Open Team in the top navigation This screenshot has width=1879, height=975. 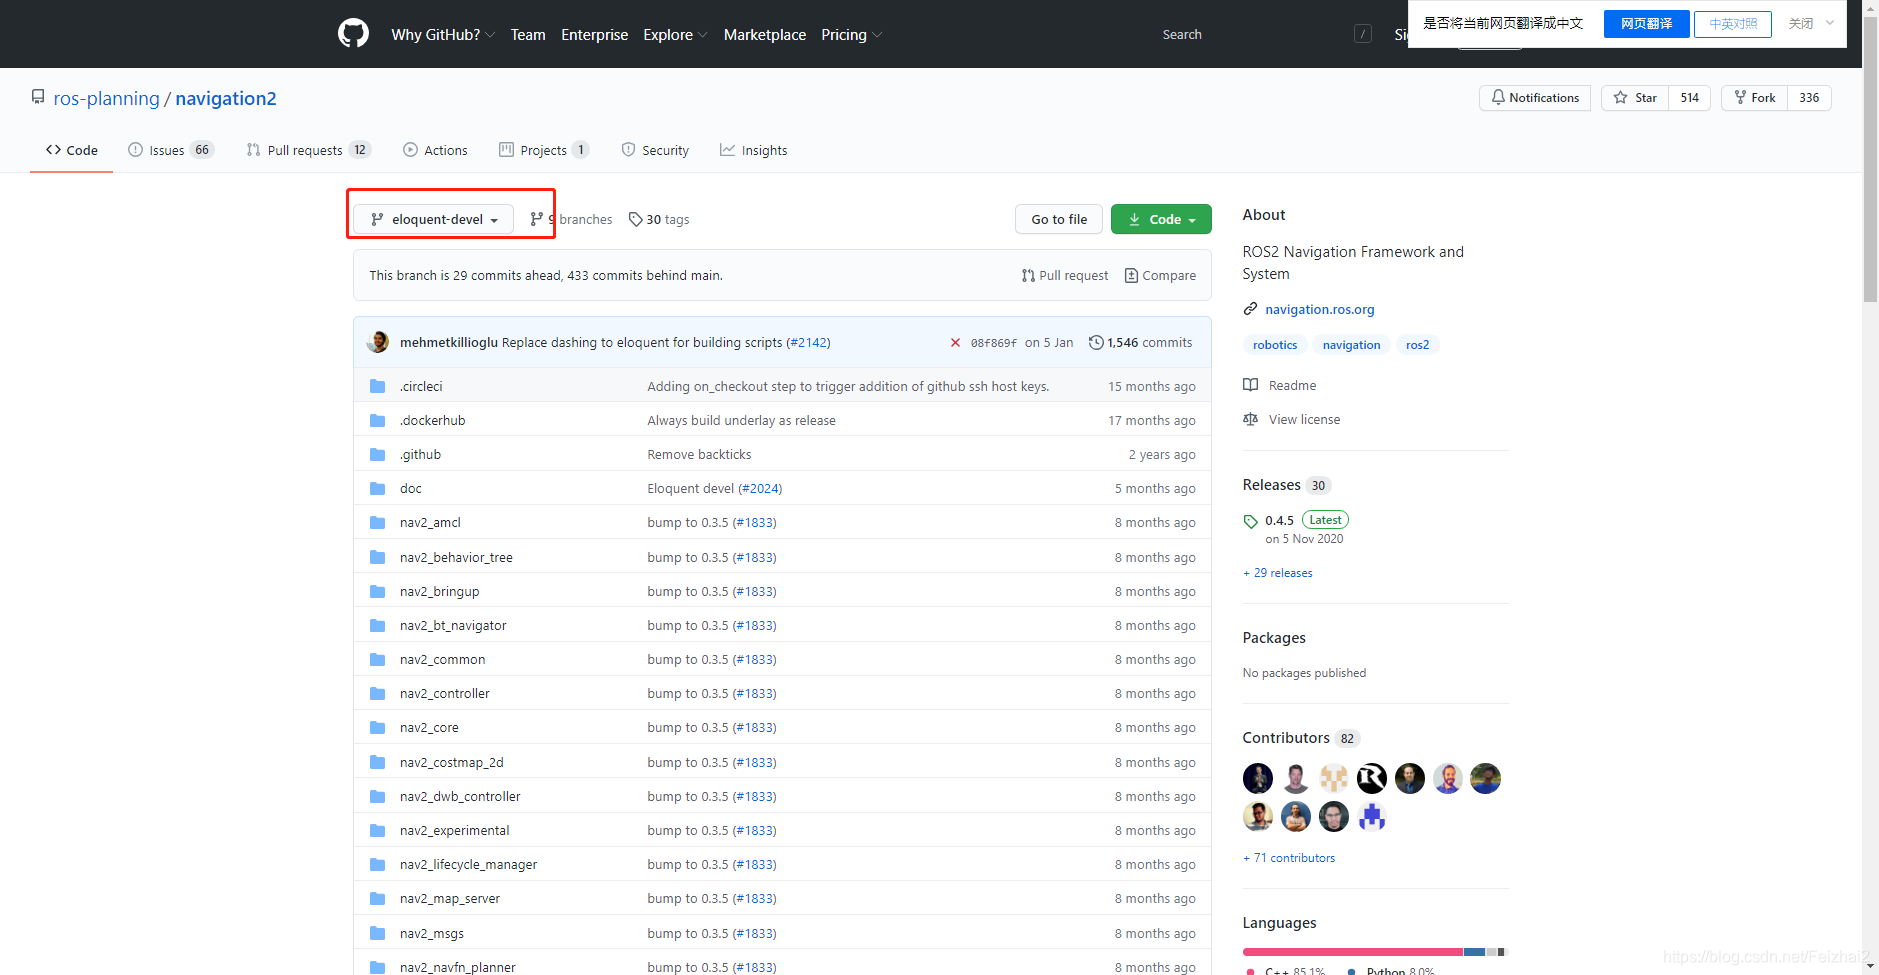(528, 34)
